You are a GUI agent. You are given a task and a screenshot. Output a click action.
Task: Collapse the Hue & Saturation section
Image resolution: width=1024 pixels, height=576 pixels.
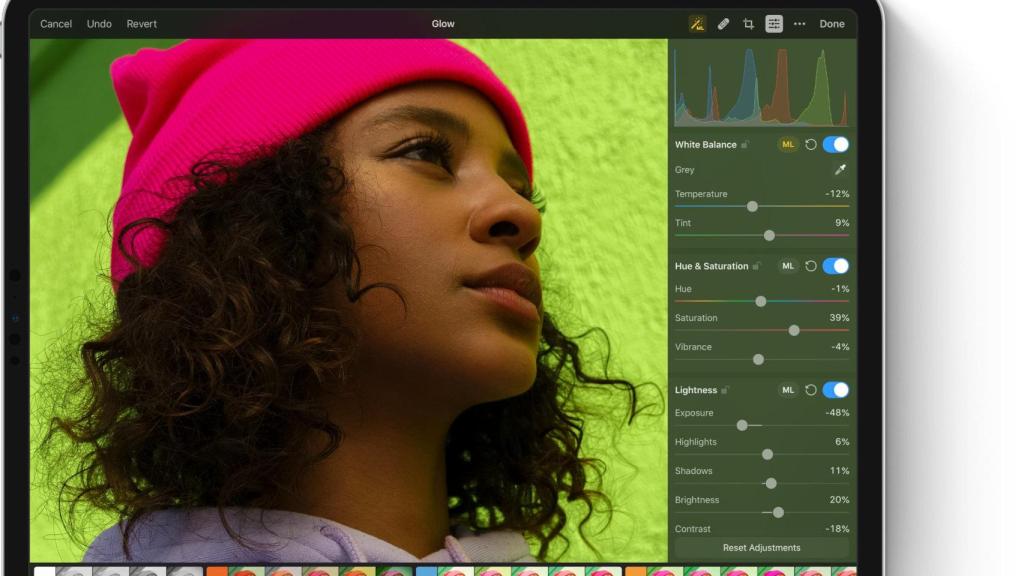coord(711,266)
